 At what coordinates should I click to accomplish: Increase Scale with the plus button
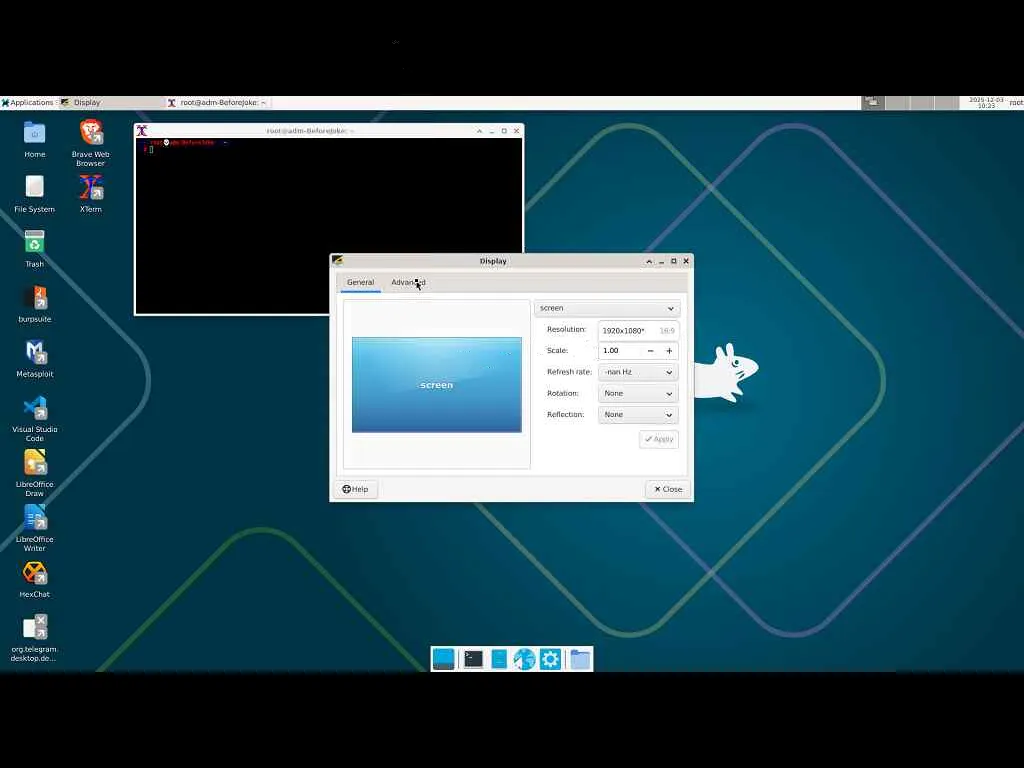click(x=669, y=351)
